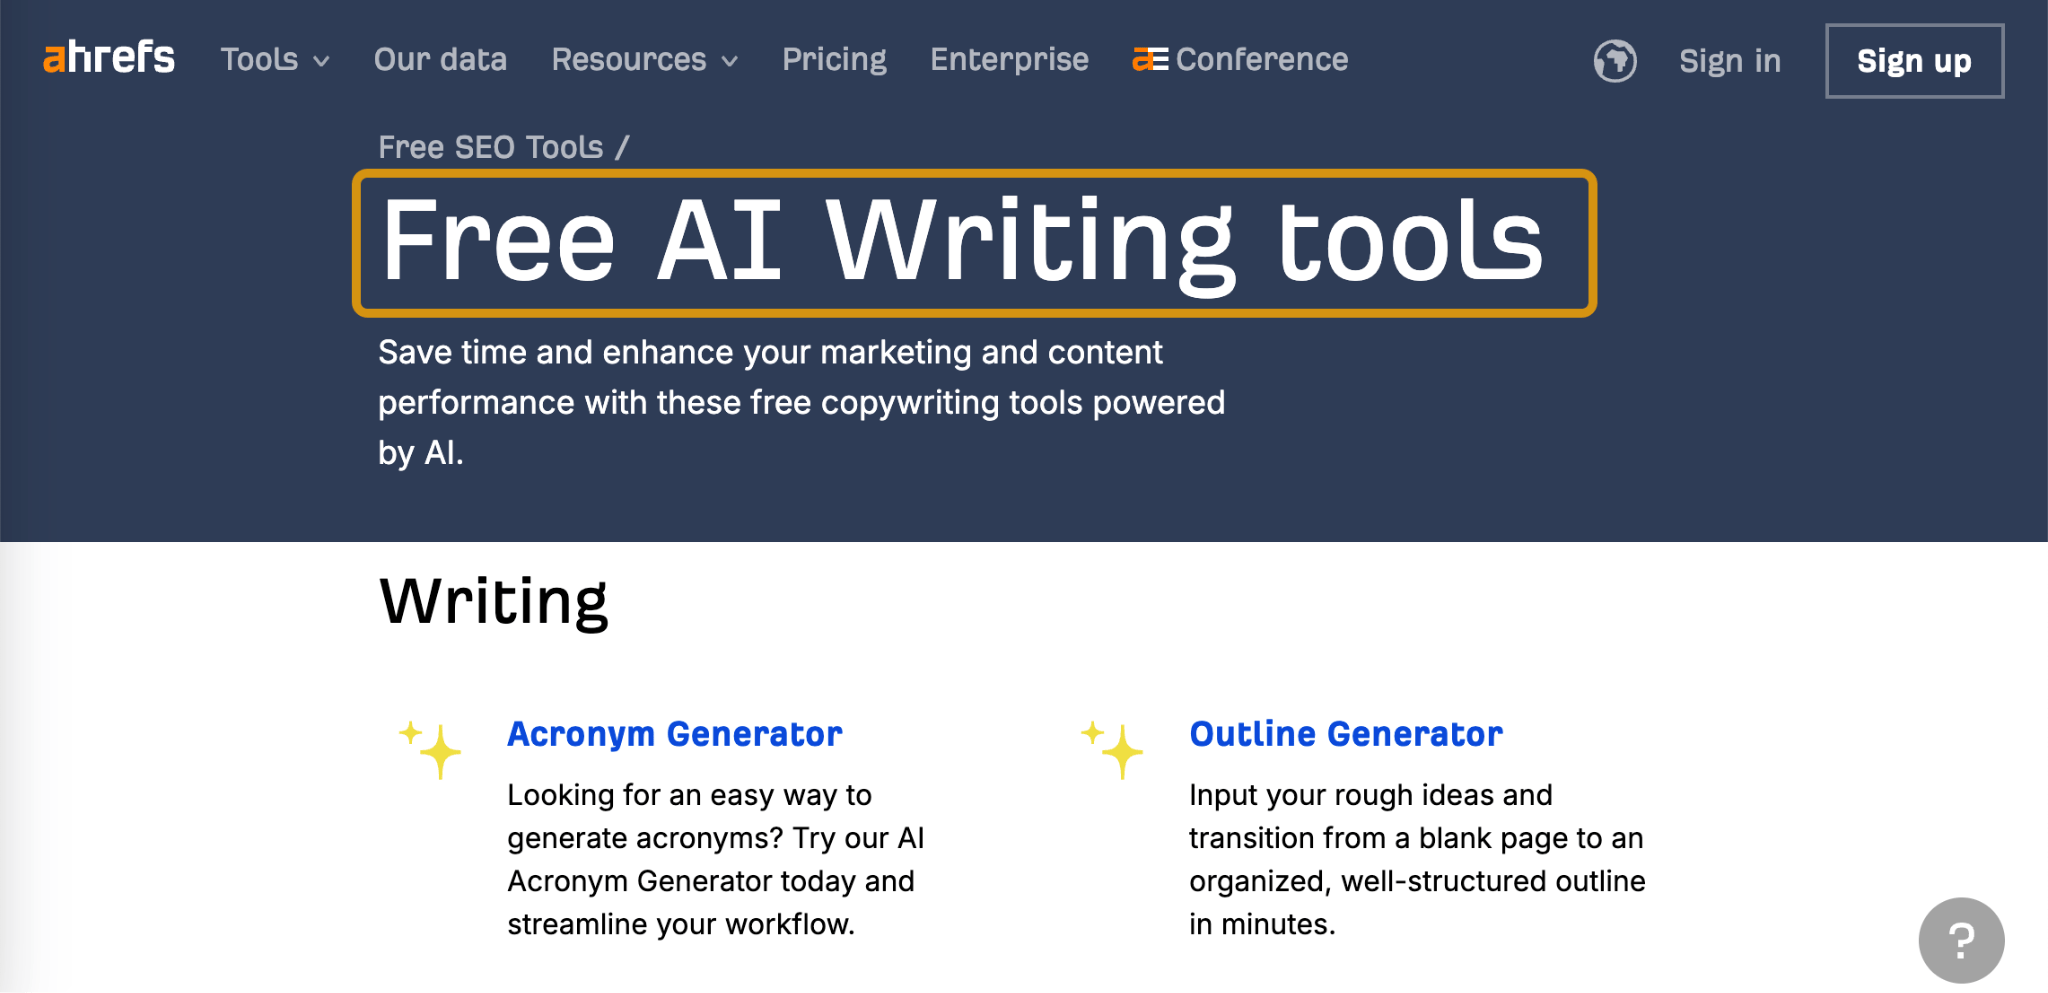Click the ahrefs logo
Image resolution: width=2048 pixels, height=993 pixels.
click(108, 58)
